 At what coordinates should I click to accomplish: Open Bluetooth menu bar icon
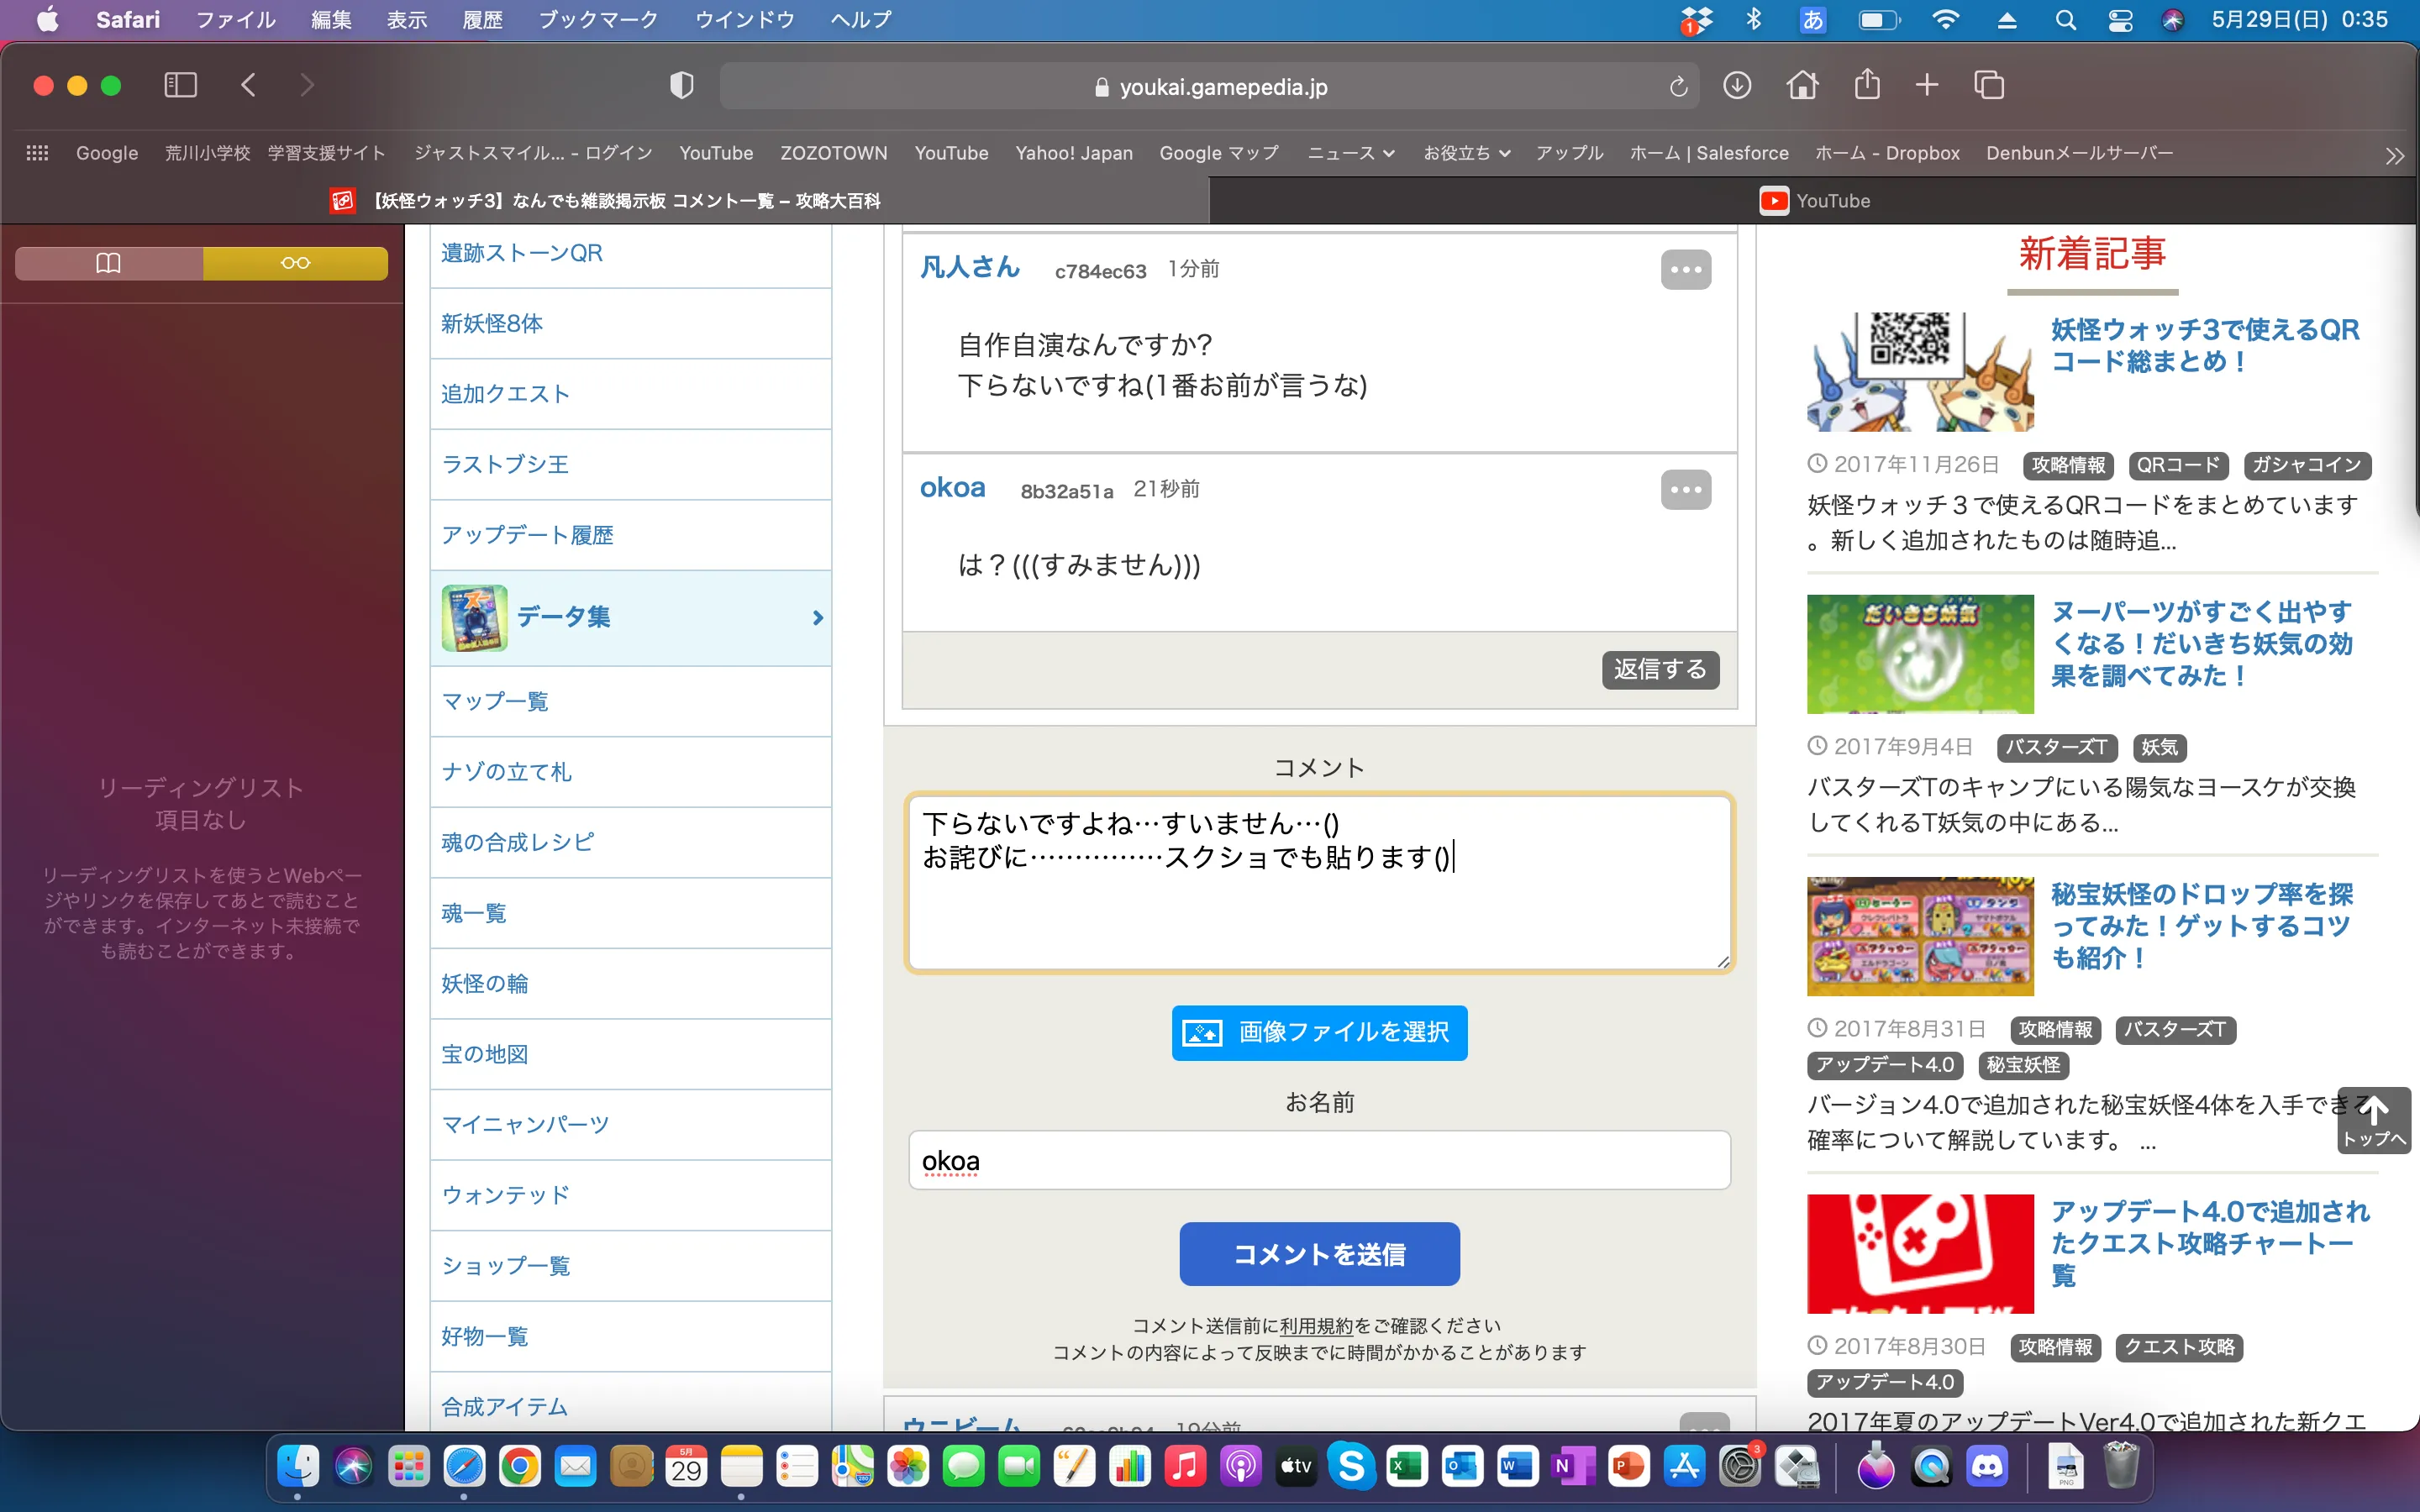point(1753,20)
